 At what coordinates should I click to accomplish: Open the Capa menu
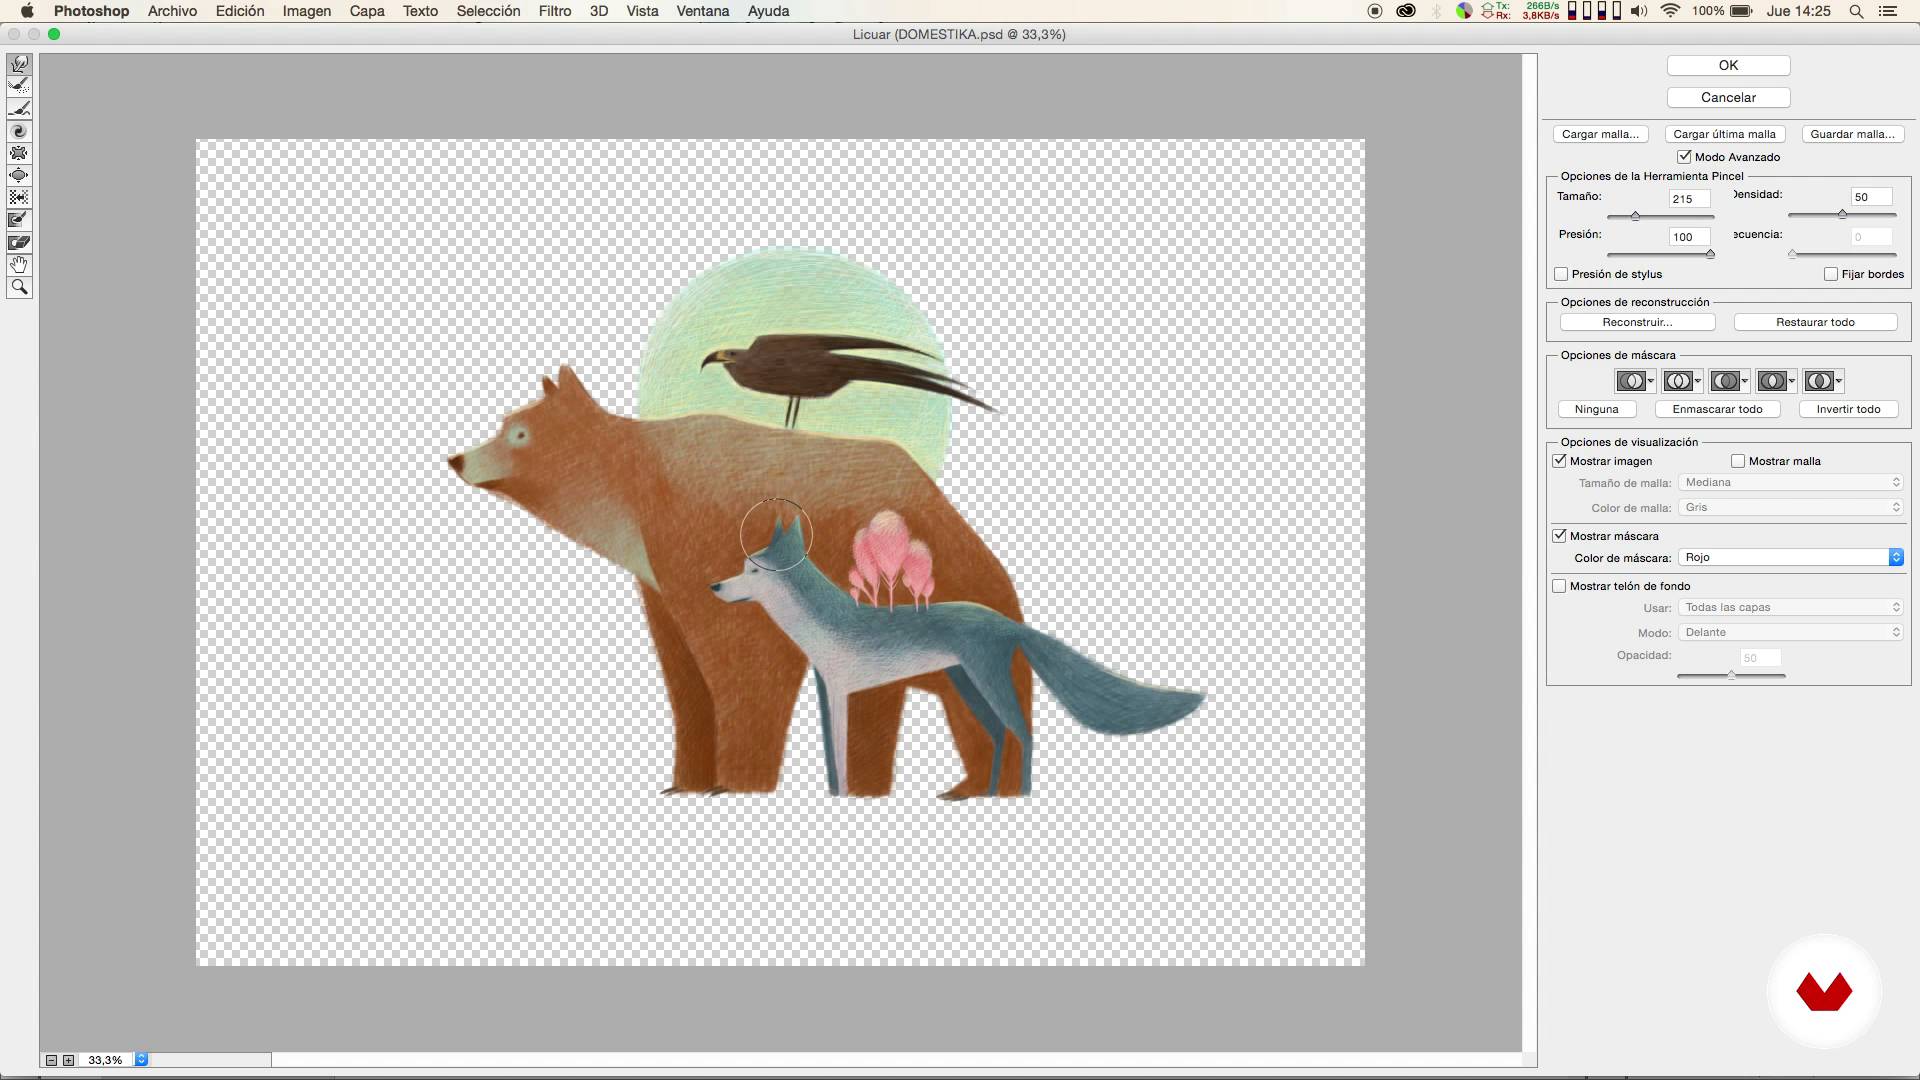tap(367, 11)
